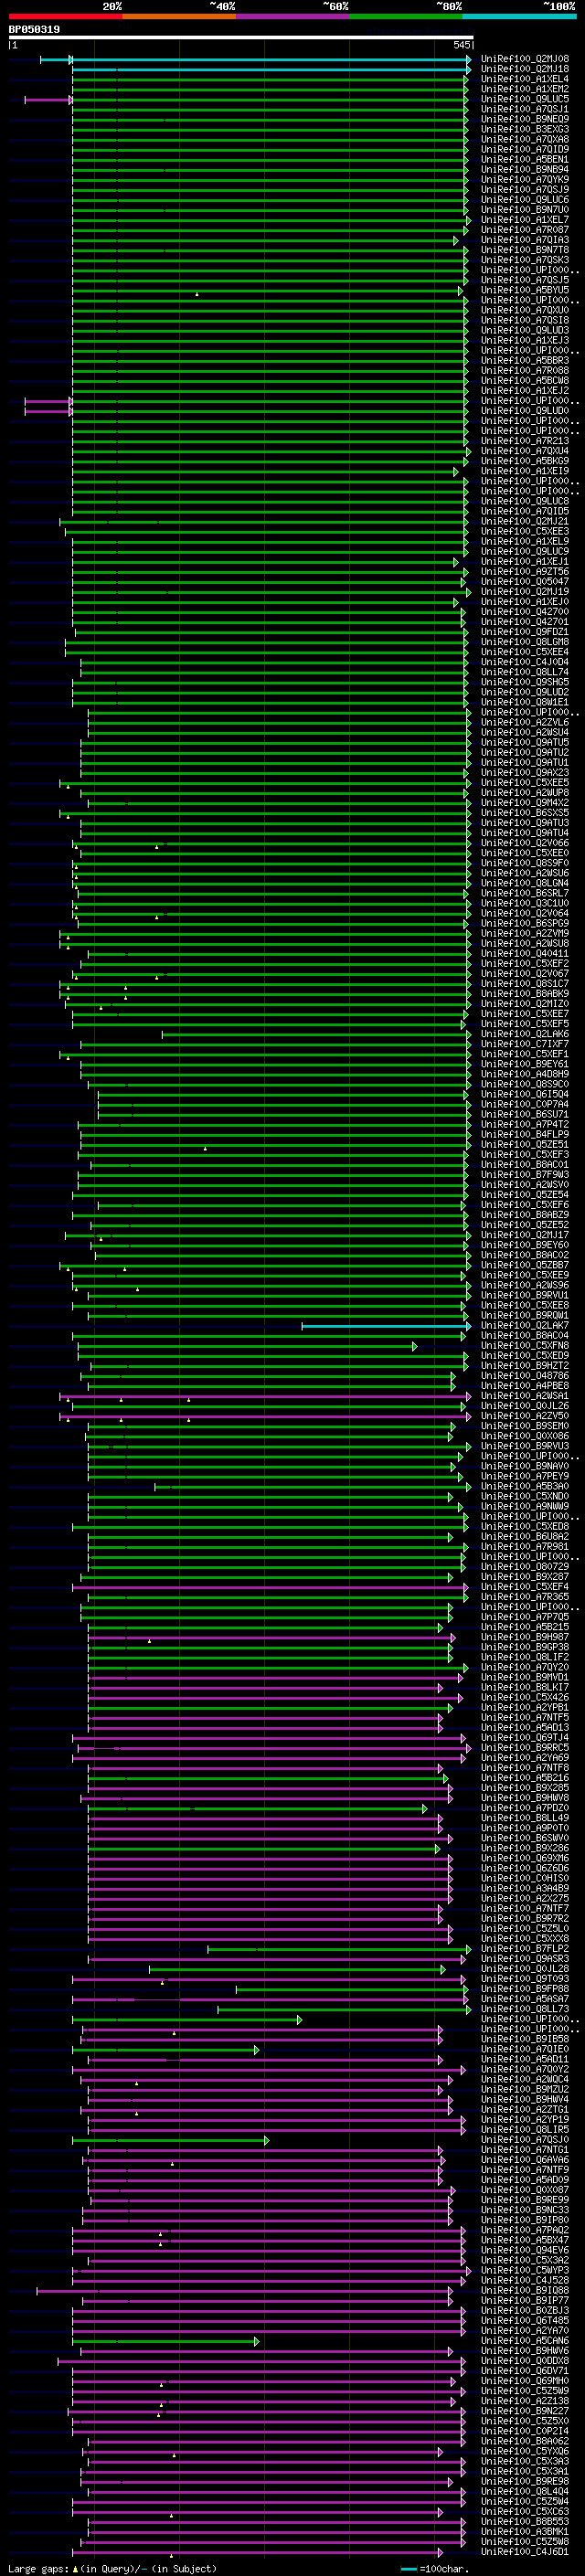The width and height of the screenshot is (585, 2576).
Task: Open the UniRef100_Q2MJ08 hit label
Action: pyautogui.click(x=524, y=59)
